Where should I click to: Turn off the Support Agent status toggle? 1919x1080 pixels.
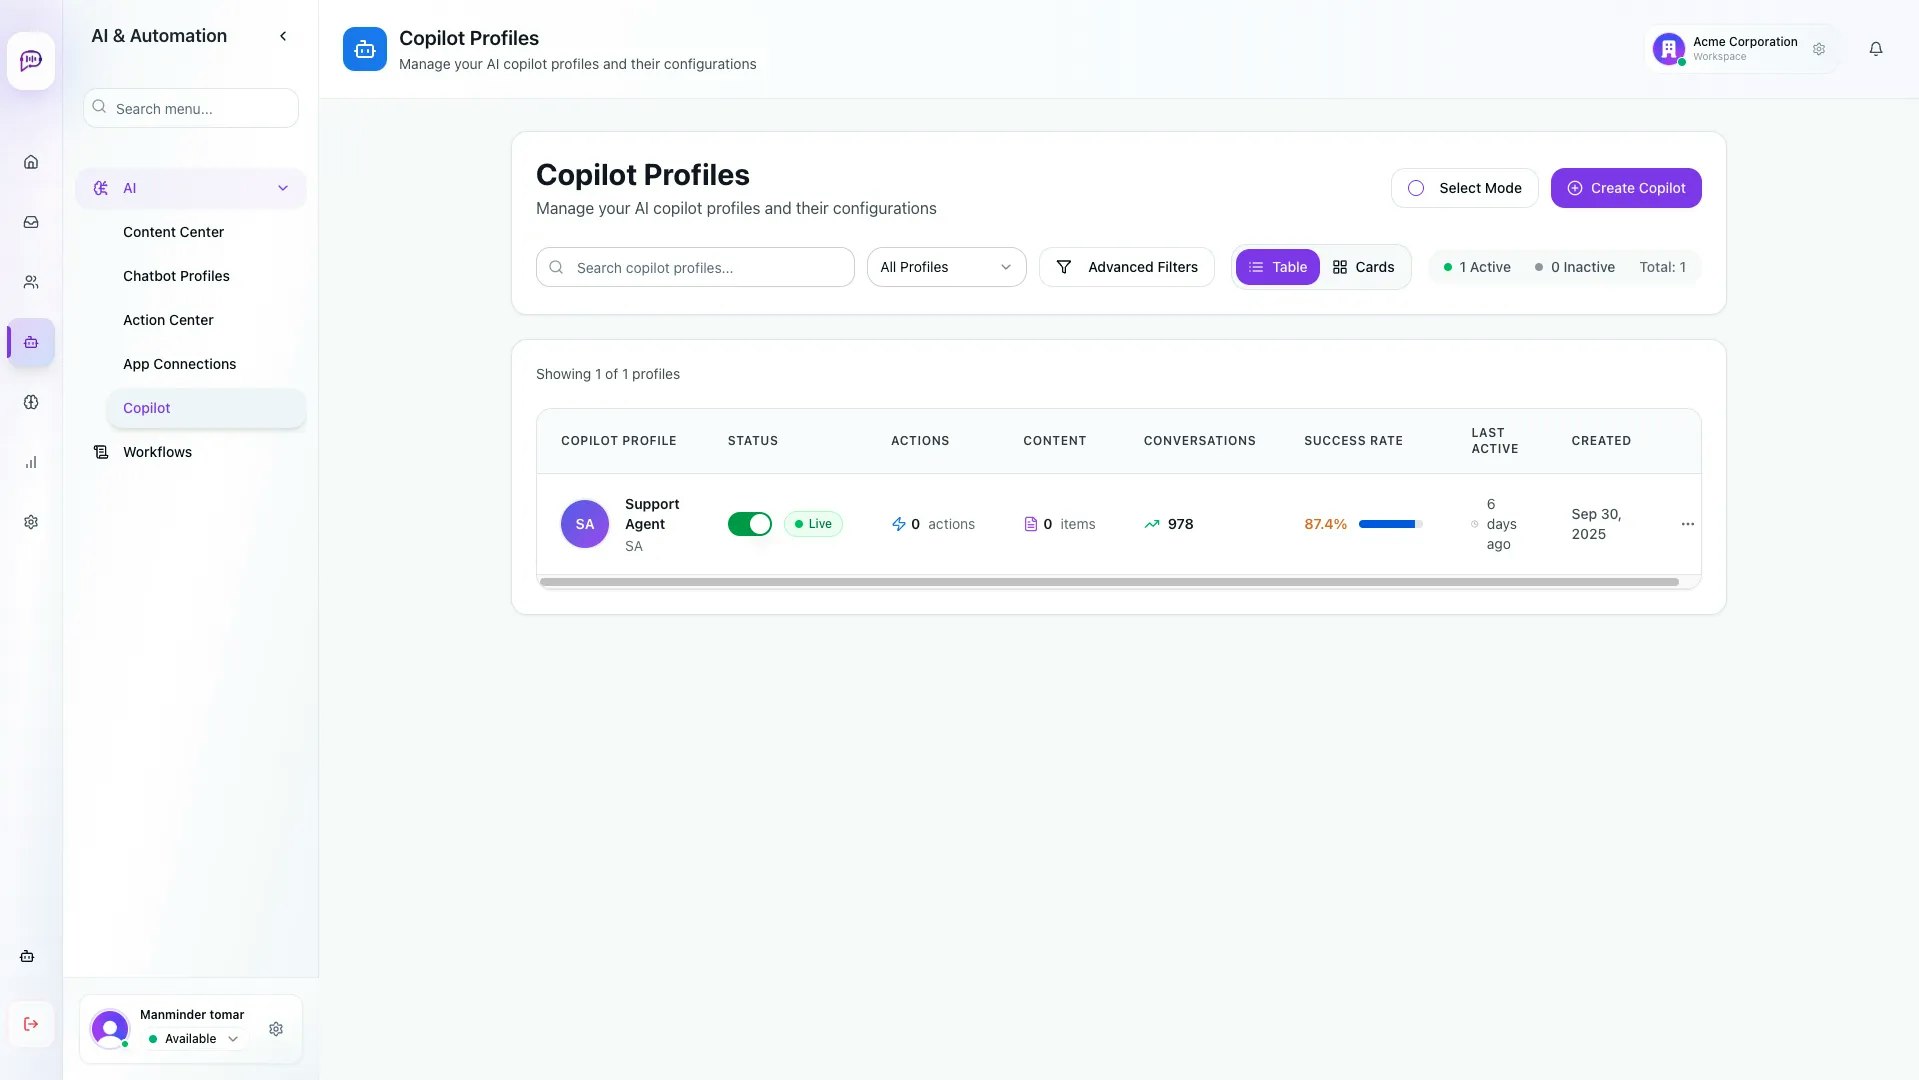pyautogui.click(x=750, y=523)
